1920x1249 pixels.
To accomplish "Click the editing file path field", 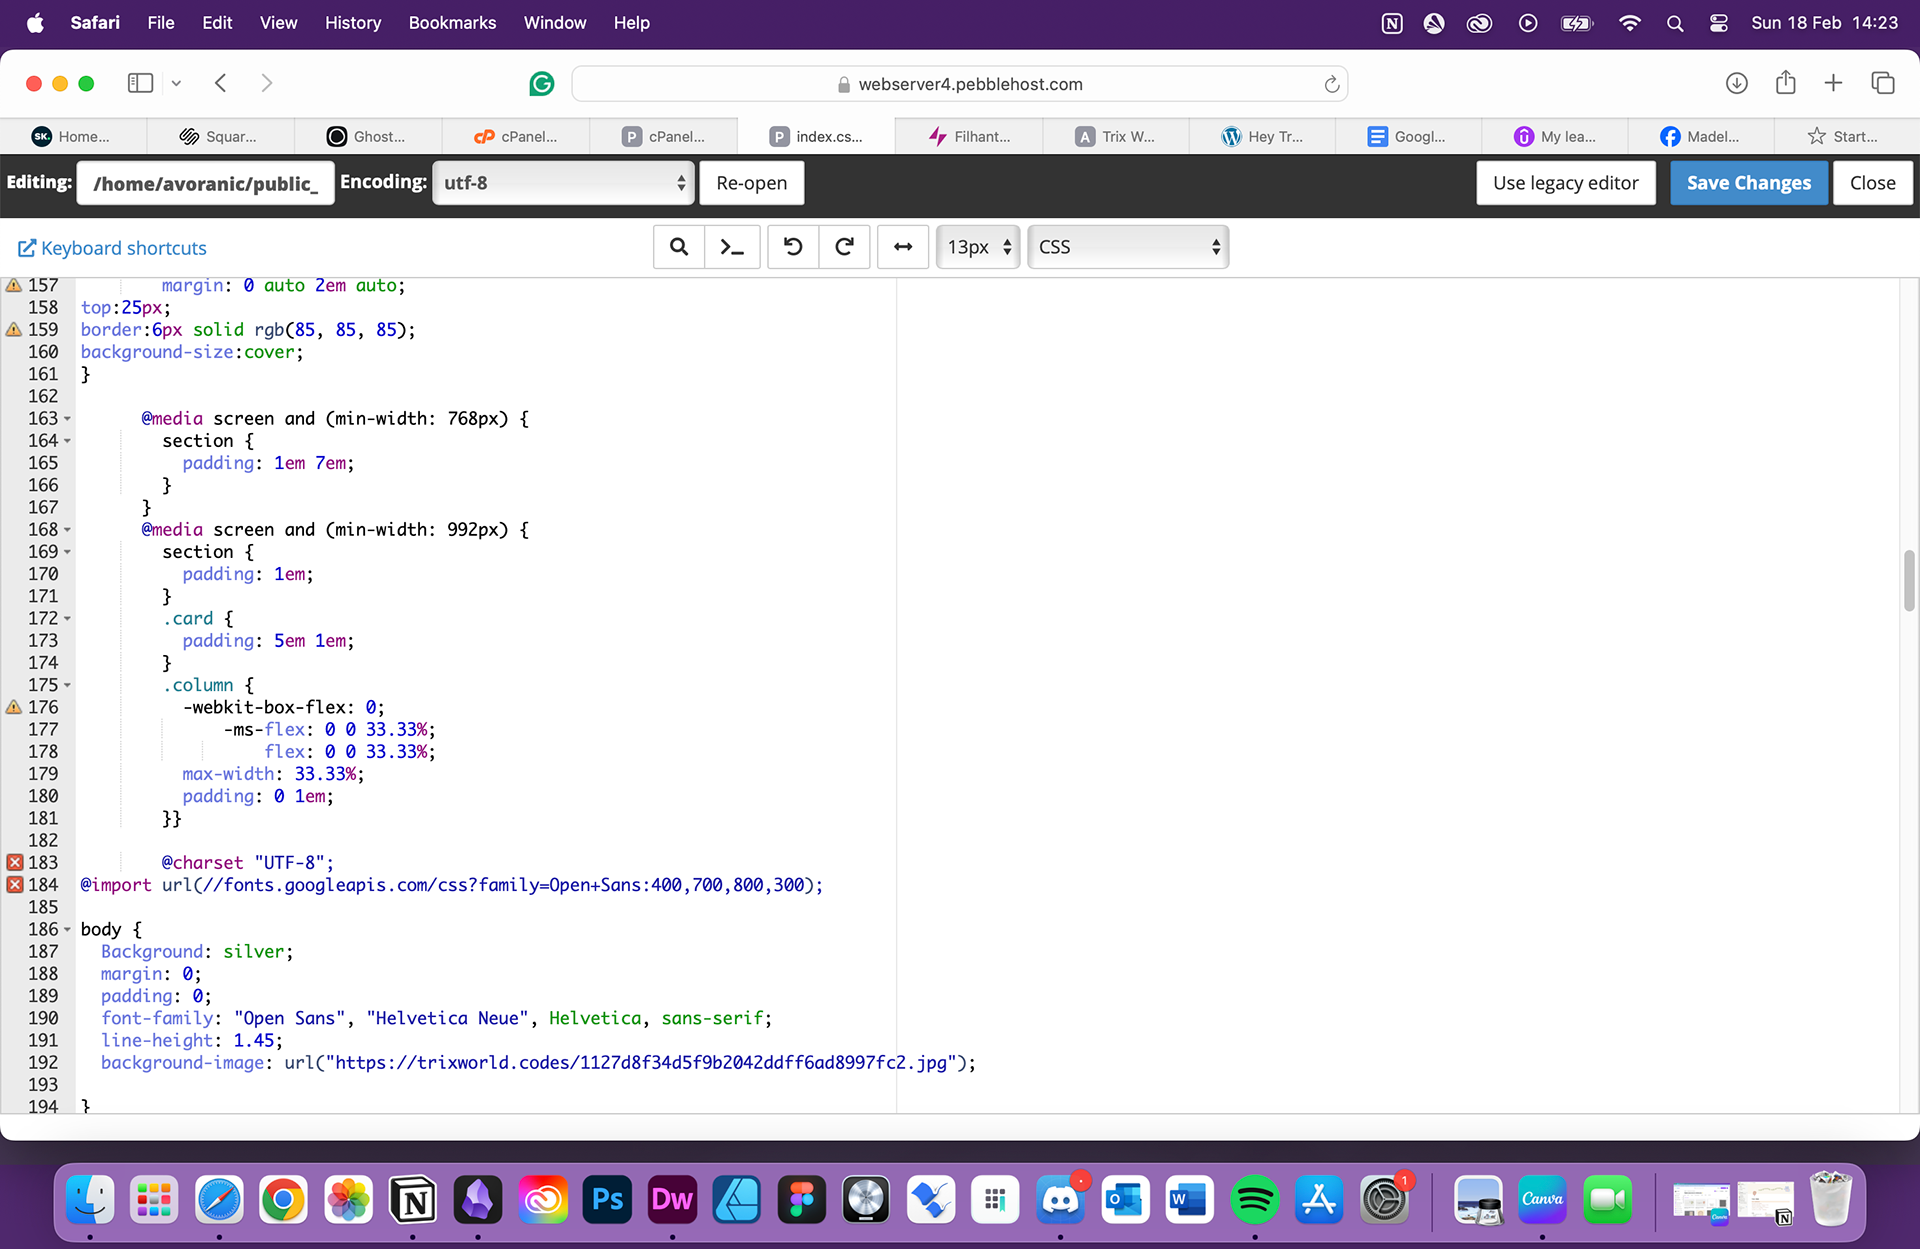I will pyautogui.click(x=205, y=183).
